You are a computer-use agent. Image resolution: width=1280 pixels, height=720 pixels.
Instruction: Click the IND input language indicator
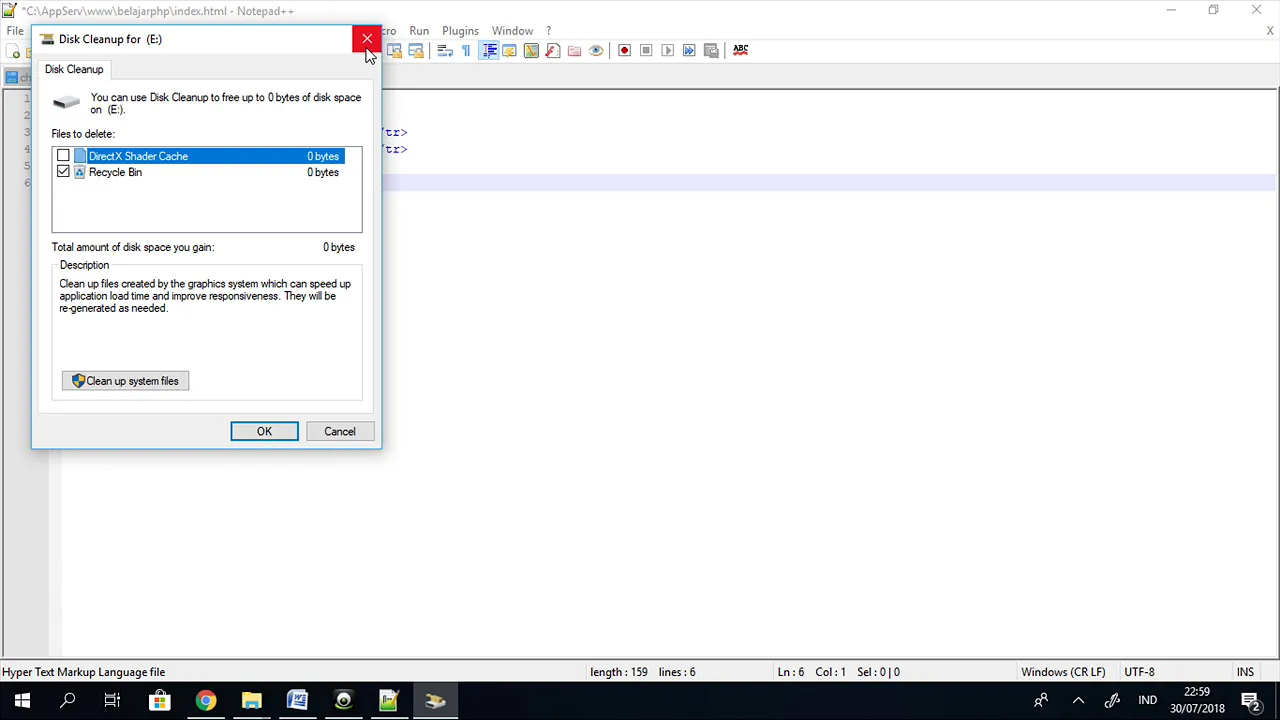point(1147,701)
